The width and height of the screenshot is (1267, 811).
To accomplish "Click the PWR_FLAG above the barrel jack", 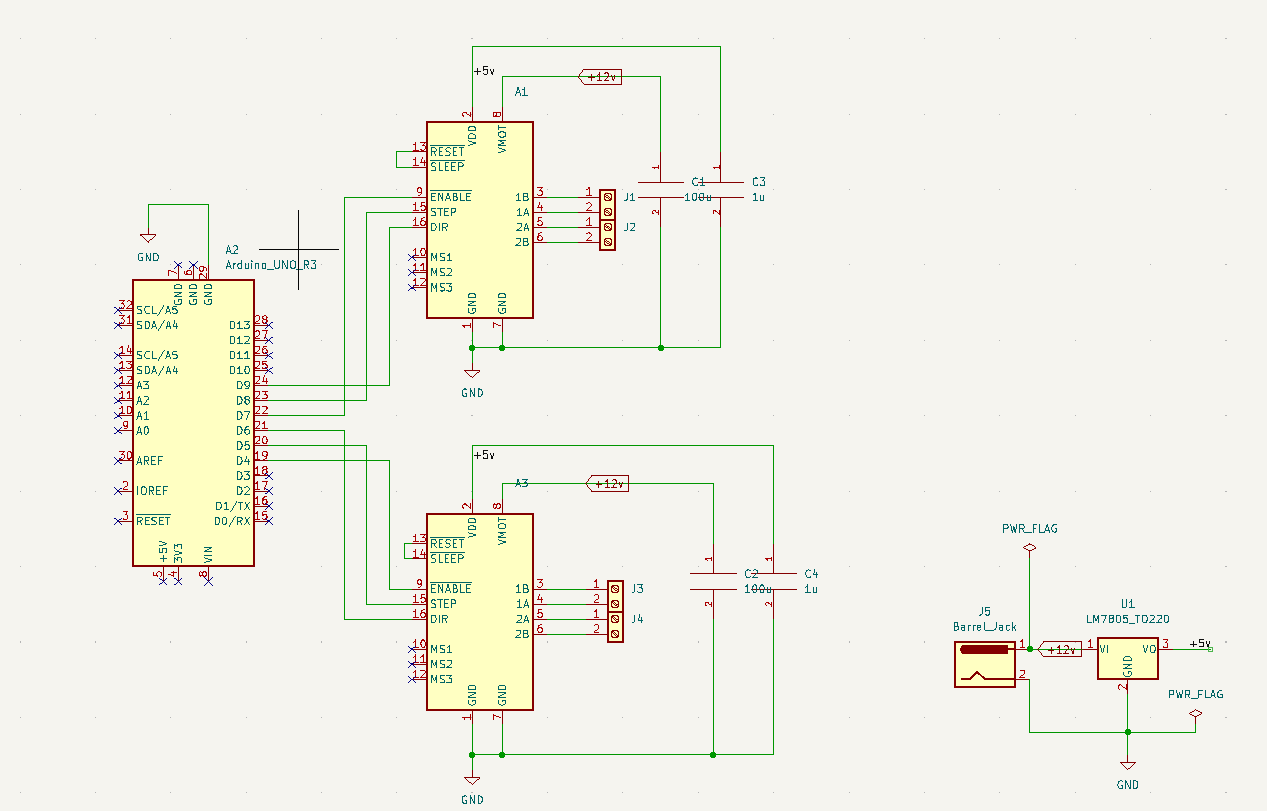I will point(1029,546).
